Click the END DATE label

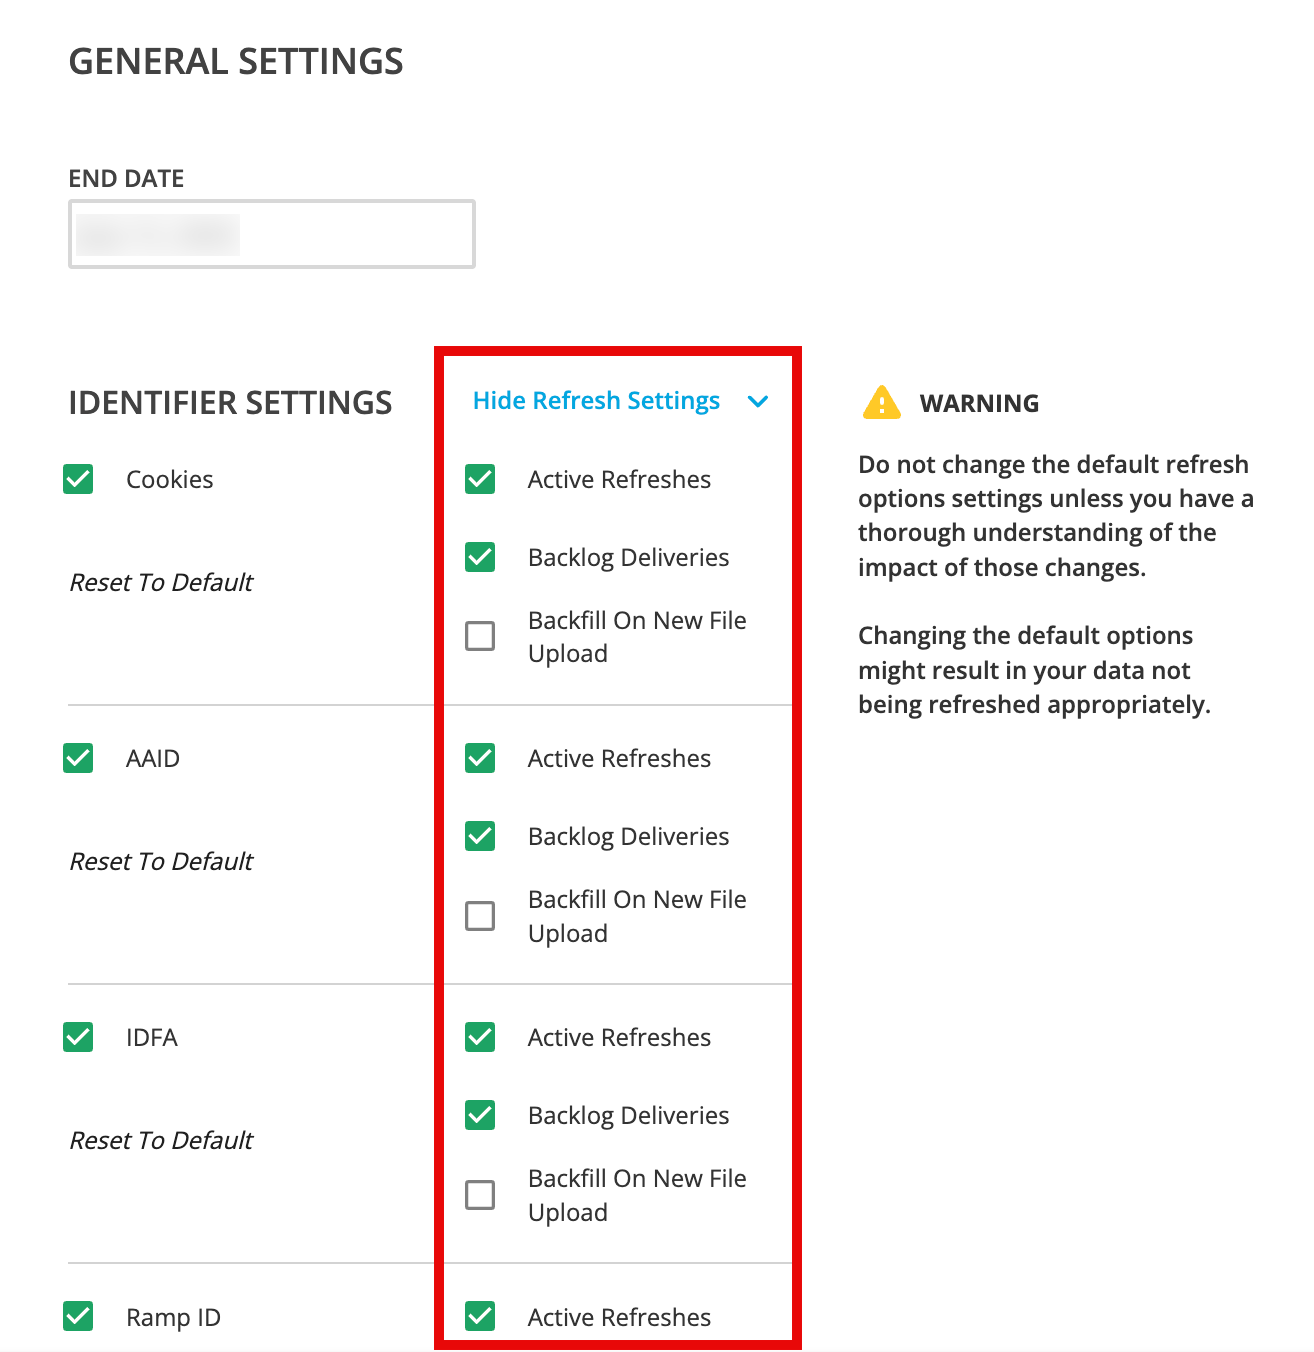[126, 179]
